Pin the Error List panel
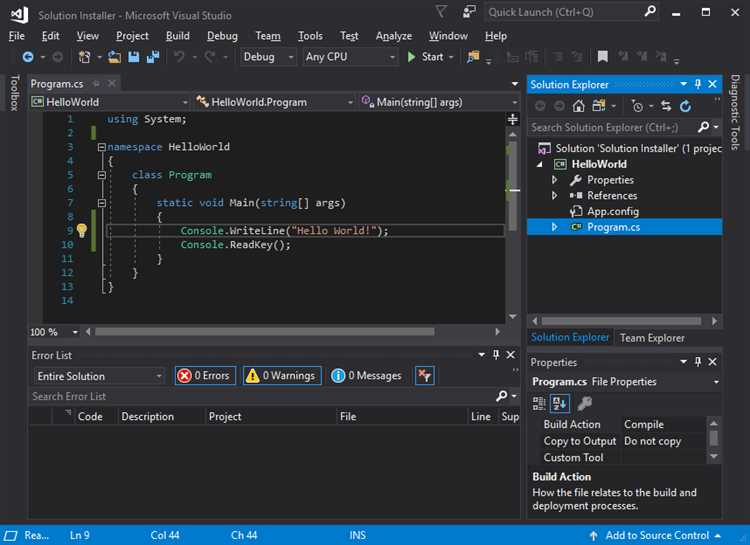The image size is (750, 545). pyautogui.click(x=496, y=355)
